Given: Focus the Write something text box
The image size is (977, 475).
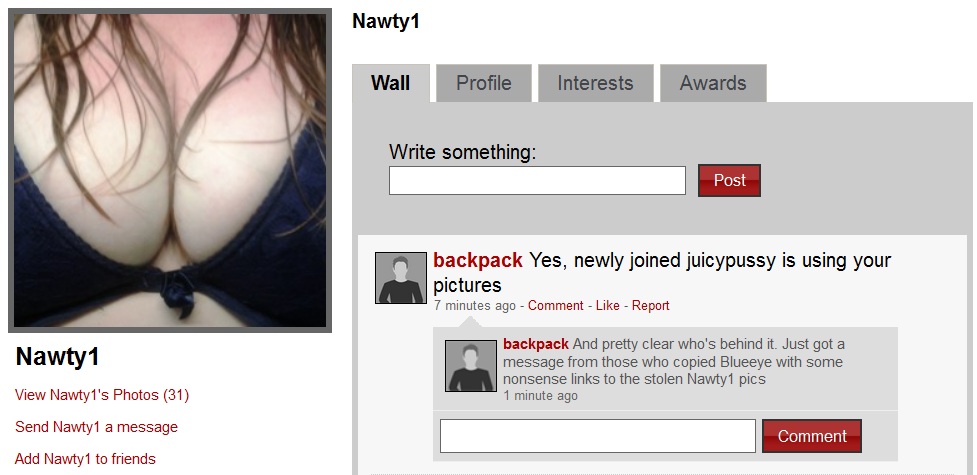Looking at the screenshot, I should [x=537, y=180].
